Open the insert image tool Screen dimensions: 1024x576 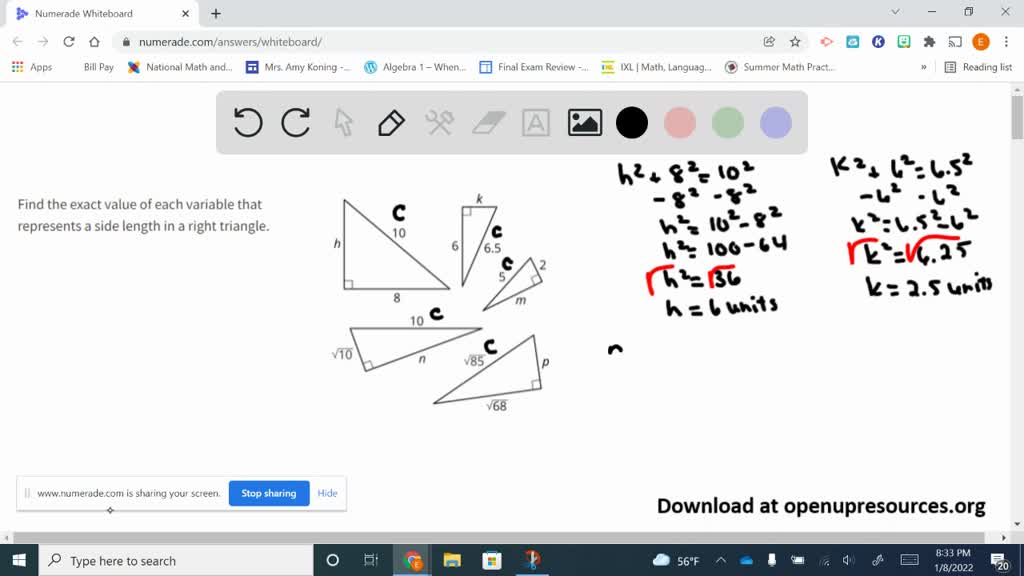[x=584, y=122]
